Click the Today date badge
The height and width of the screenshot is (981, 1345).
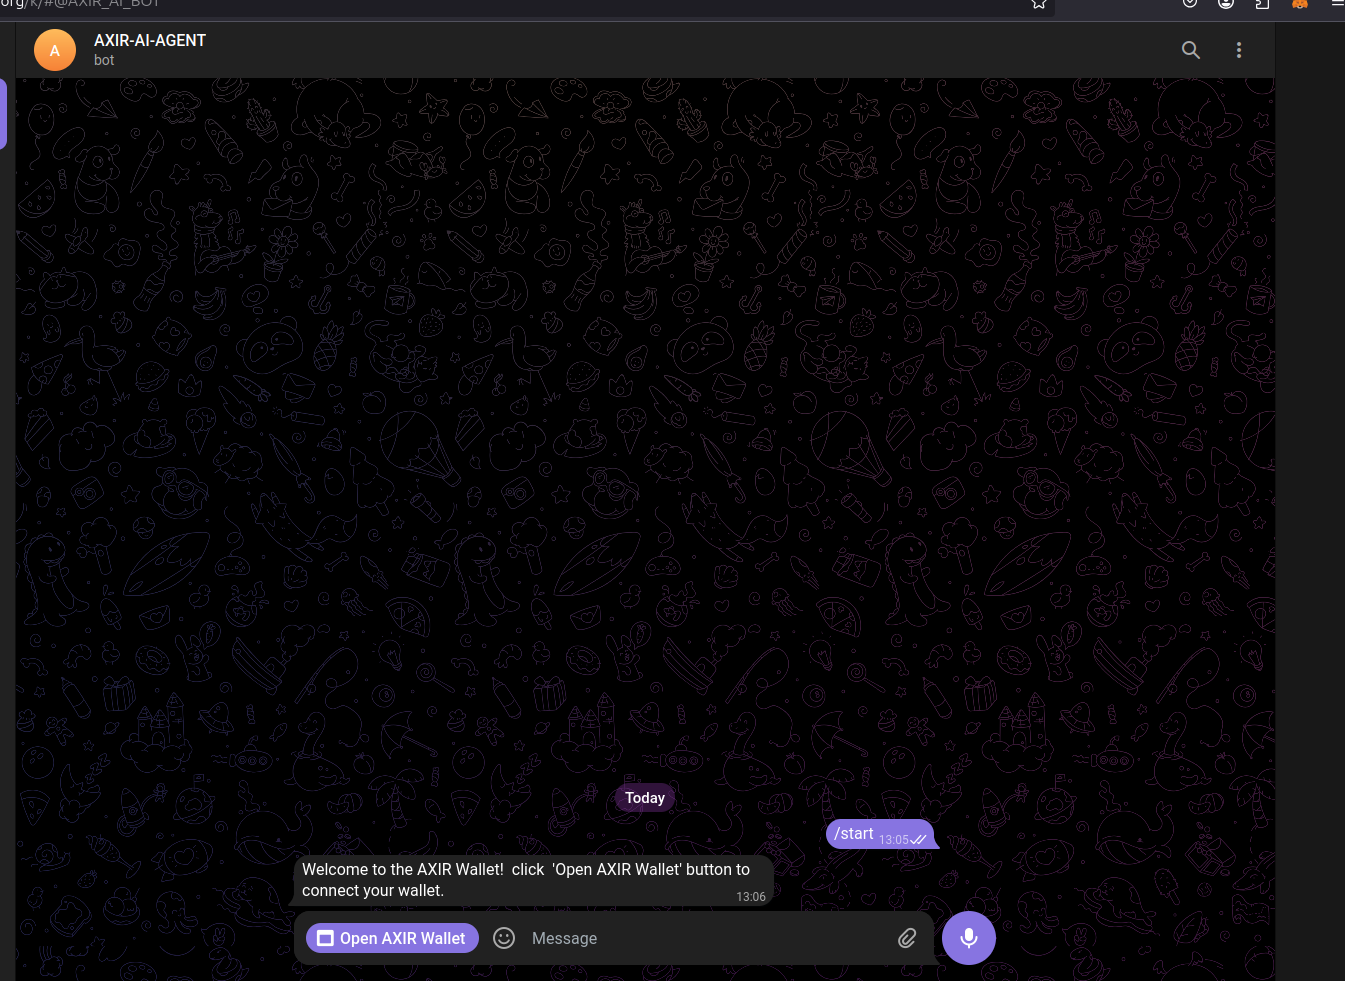pyautogui.click(x=645, y=798)
